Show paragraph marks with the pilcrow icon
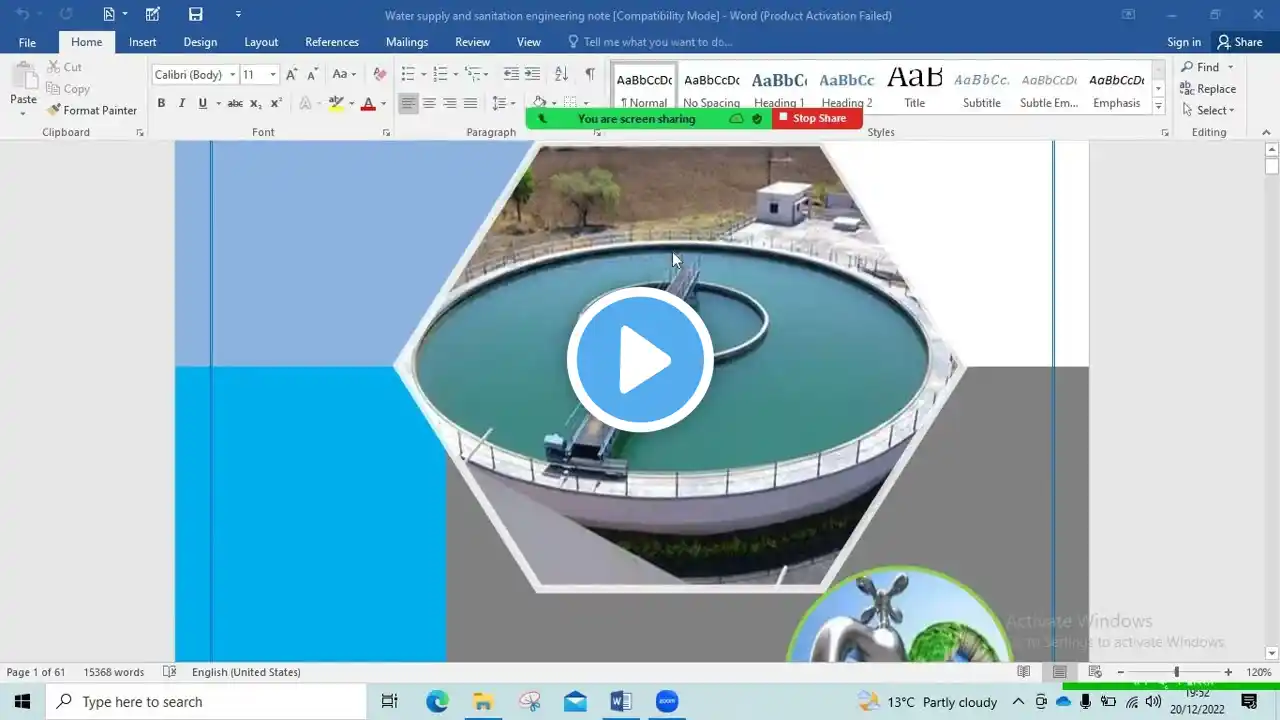Screen dimensions: 1280x720 tap(590, 74)
